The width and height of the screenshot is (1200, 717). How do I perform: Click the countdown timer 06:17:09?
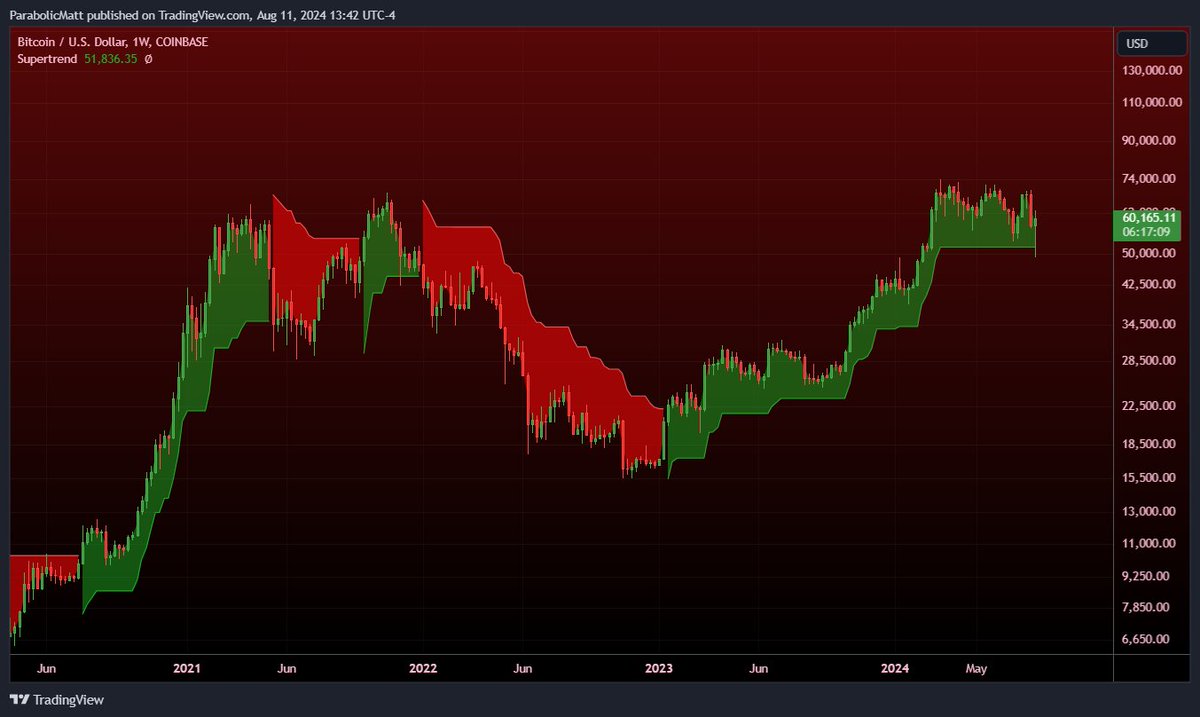1146,231
